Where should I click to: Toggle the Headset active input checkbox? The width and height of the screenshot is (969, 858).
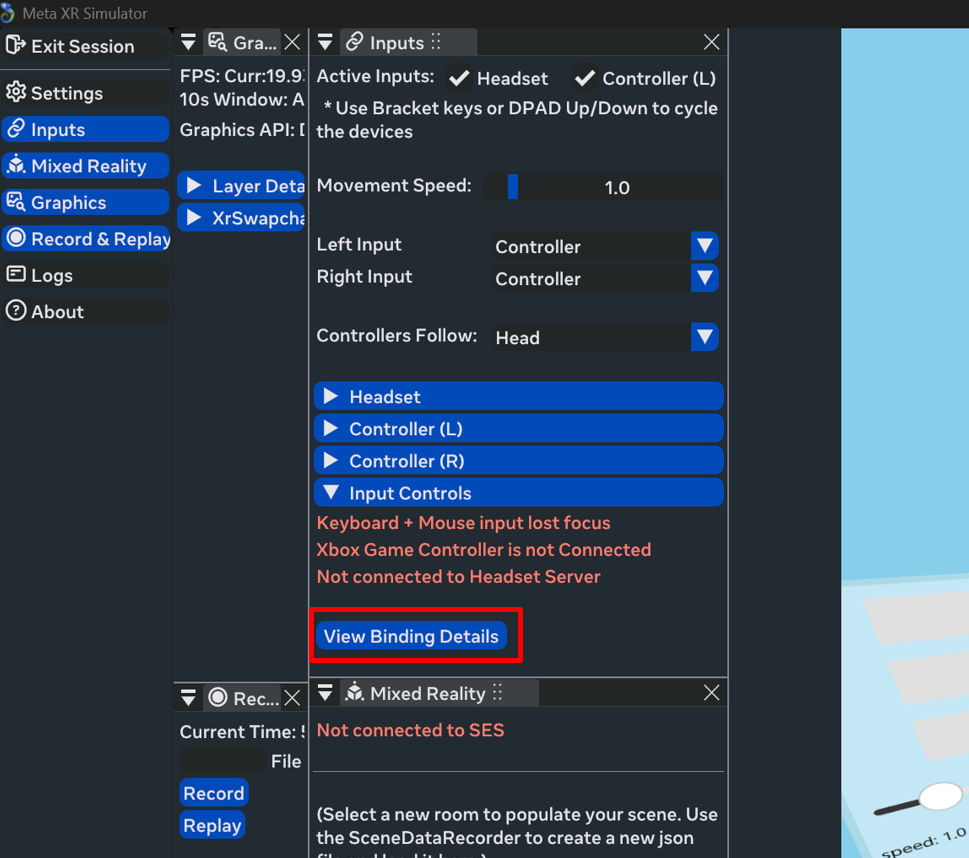pyautogui.click(x=460, y=78)
